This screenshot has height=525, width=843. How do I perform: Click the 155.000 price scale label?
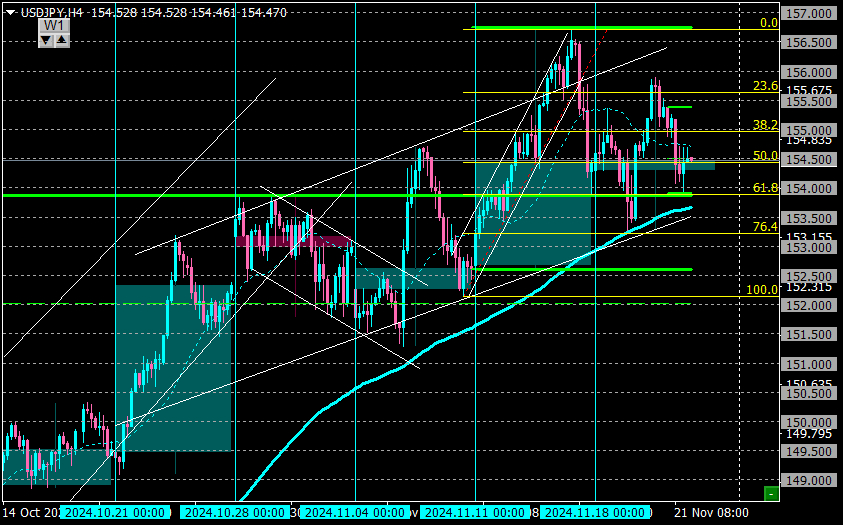[809, 130]
